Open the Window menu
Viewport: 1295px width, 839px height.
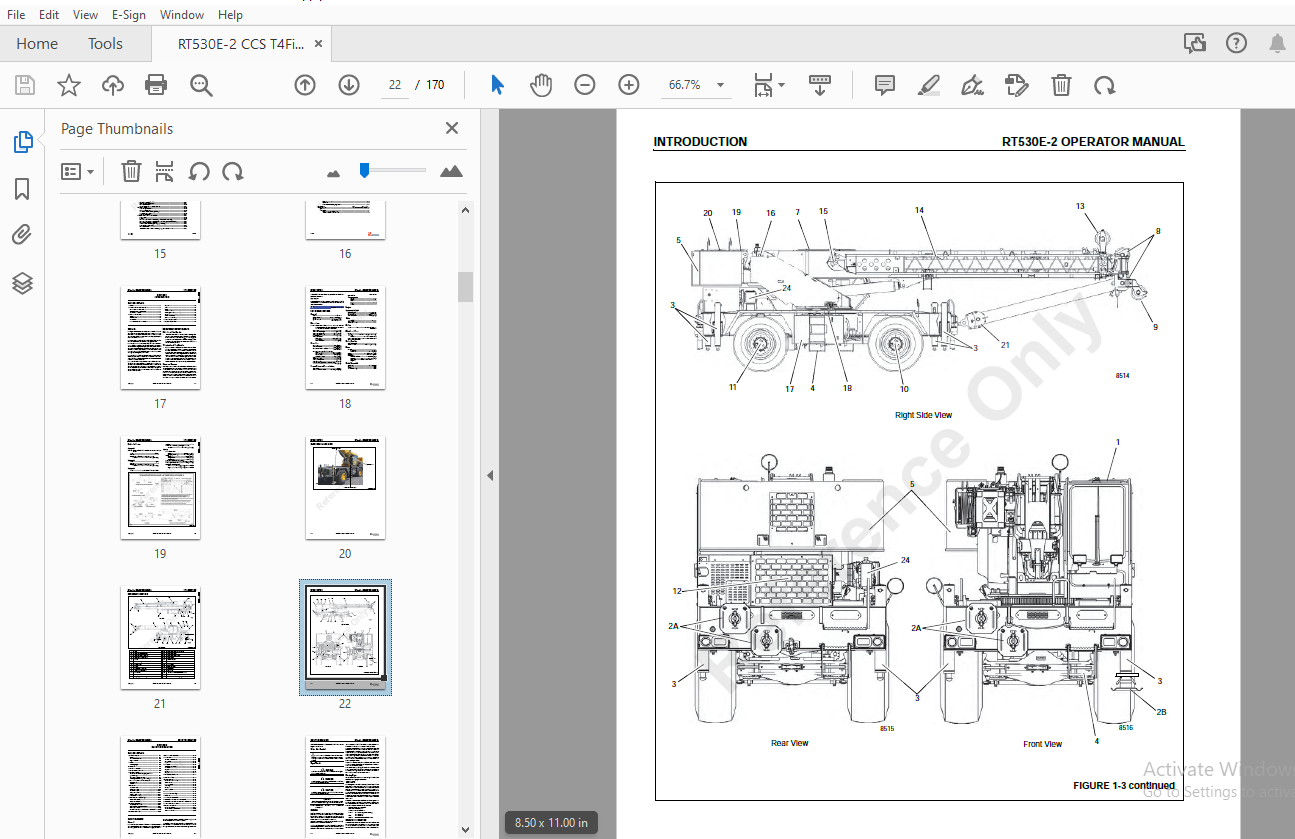pyautogui.click(x=182, y=15)
